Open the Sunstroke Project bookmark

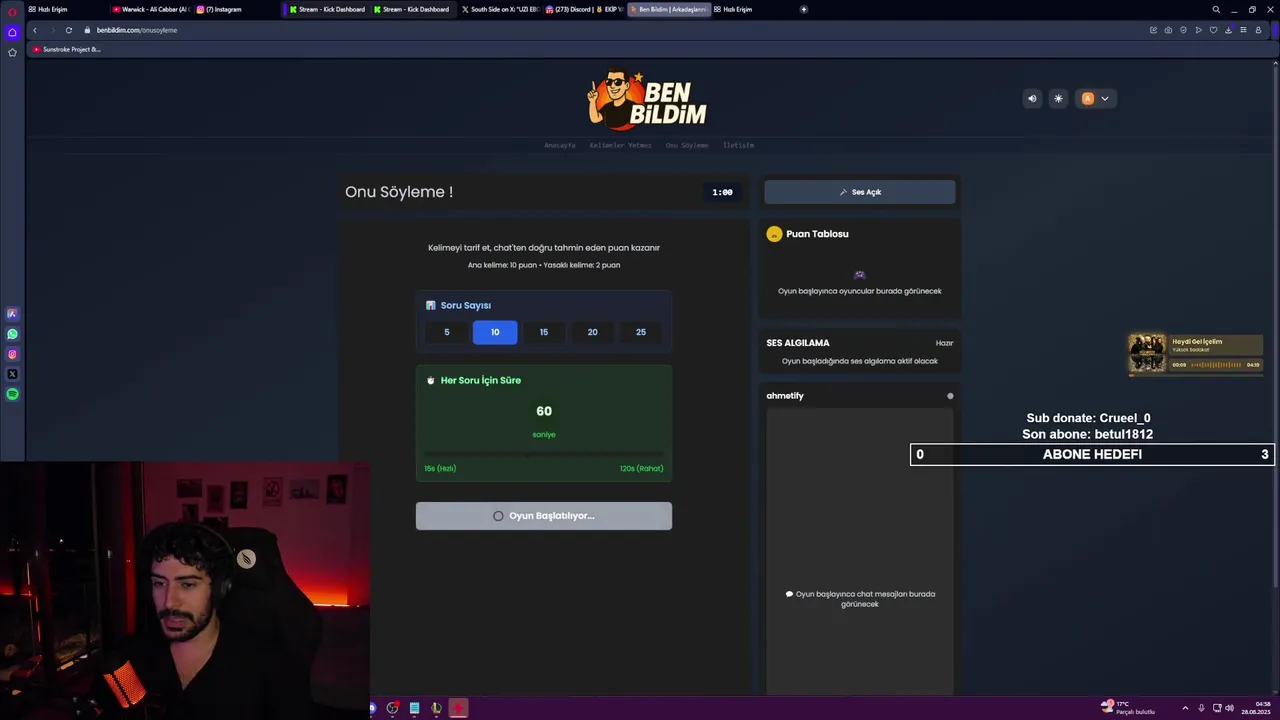click(67, 49)
